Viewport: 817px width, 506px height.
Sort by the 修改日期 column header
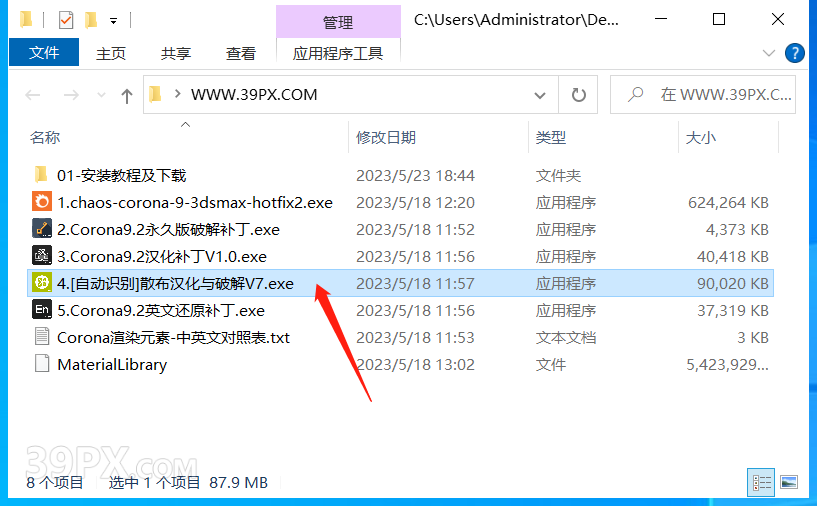386,138
